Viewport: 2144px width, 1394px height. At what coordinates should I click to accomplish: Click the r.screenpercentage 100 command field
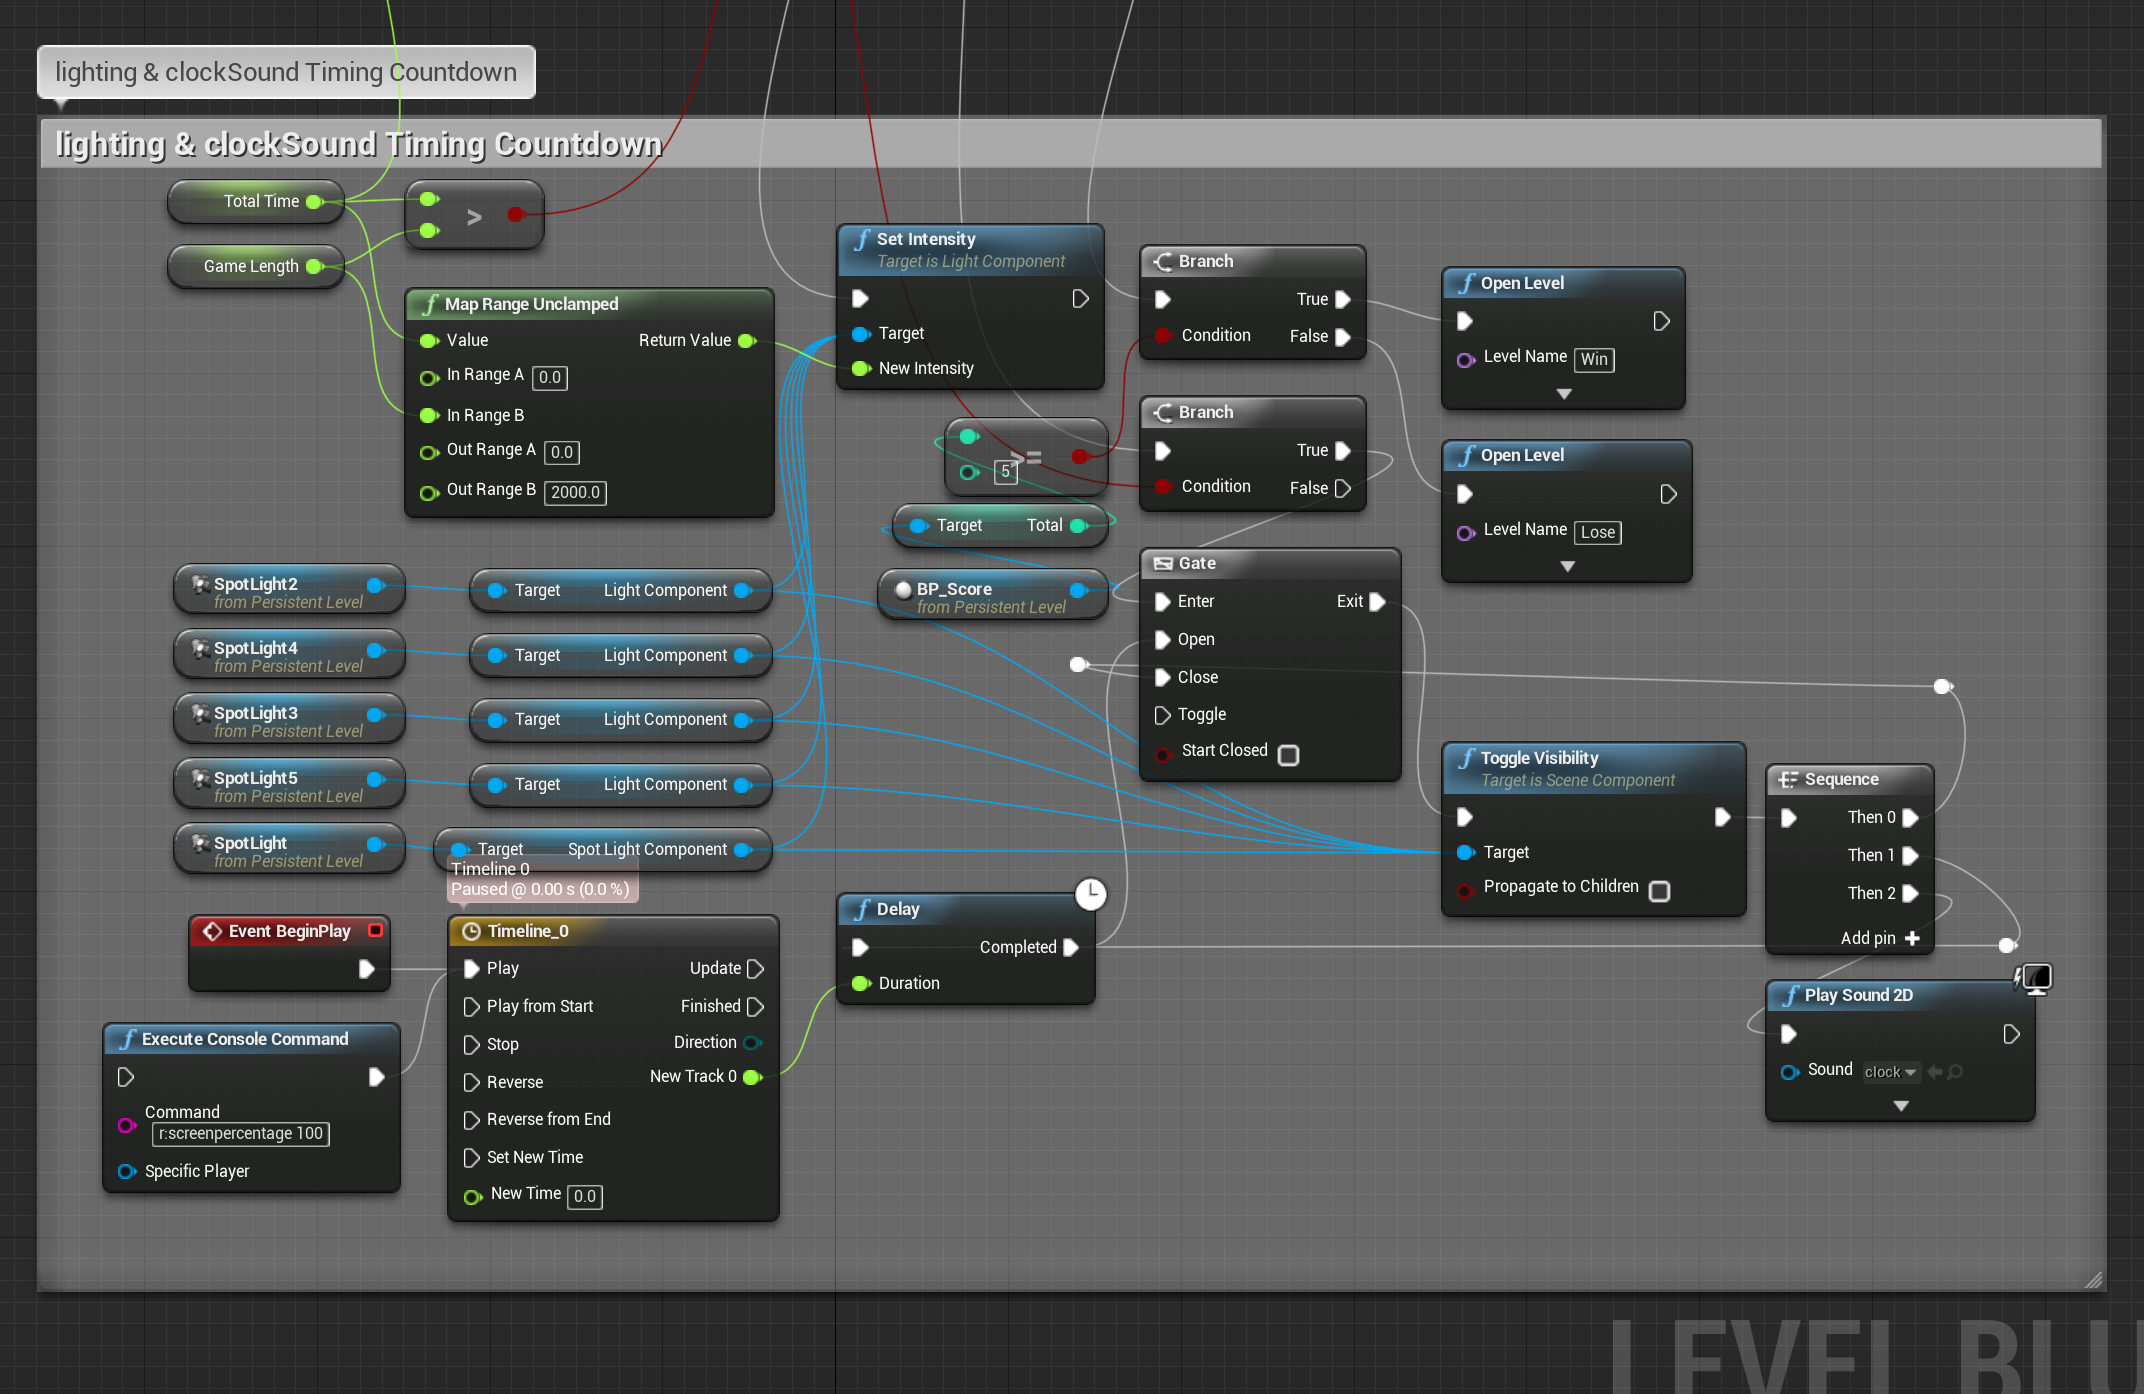tap(241, 1134)
